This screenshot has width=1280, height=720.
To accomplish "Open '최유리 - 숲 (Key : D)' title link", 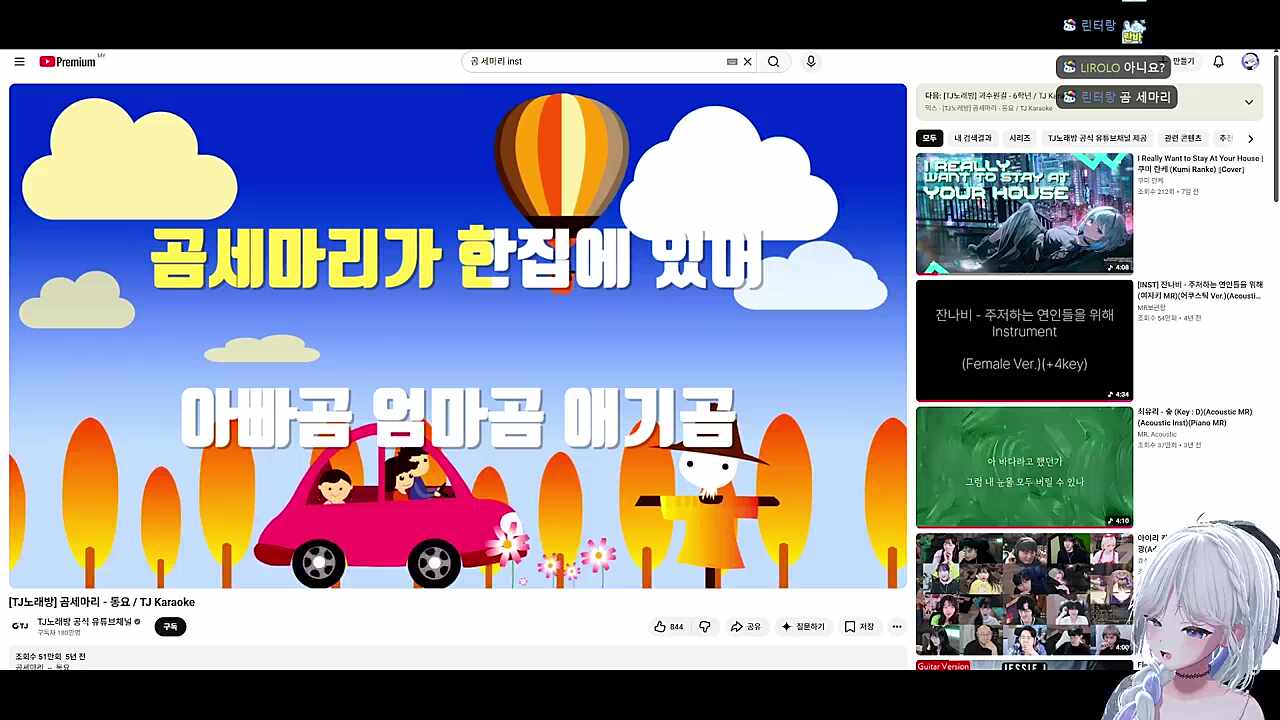I will click(x=1195, y=418).
